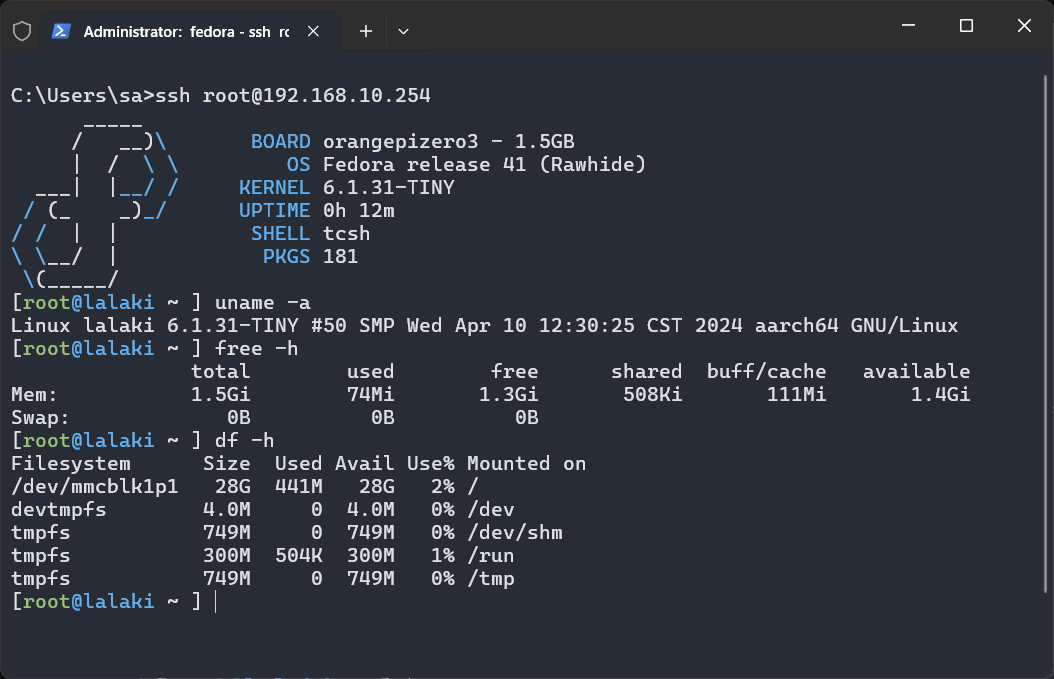Click '441M' used disk value
1054x679 pixels.
[x=298, y=486]
